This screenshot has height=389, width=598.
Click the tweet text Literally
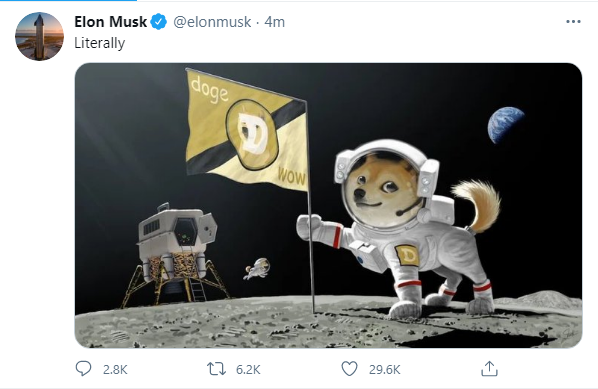(x=100, y=43)
